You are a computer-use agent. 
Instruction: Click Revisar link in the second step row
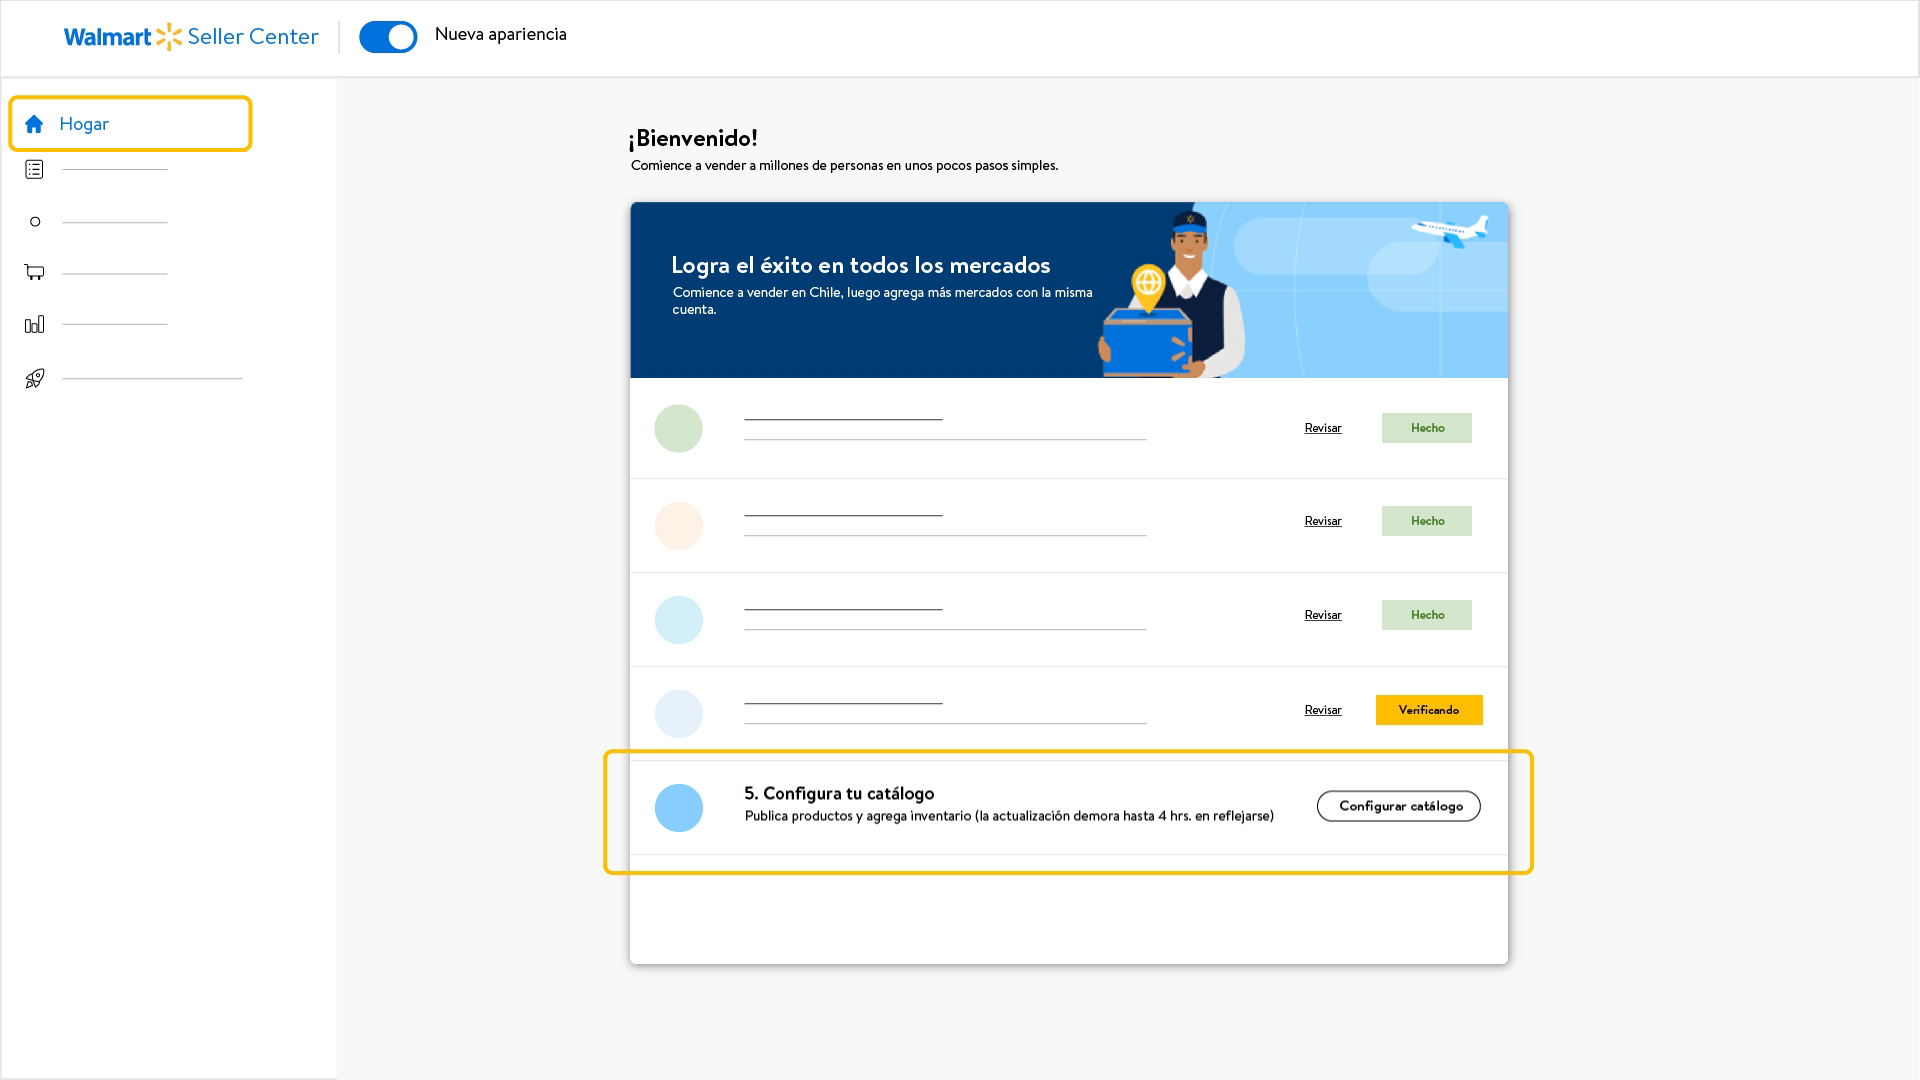coord(1323,521)
